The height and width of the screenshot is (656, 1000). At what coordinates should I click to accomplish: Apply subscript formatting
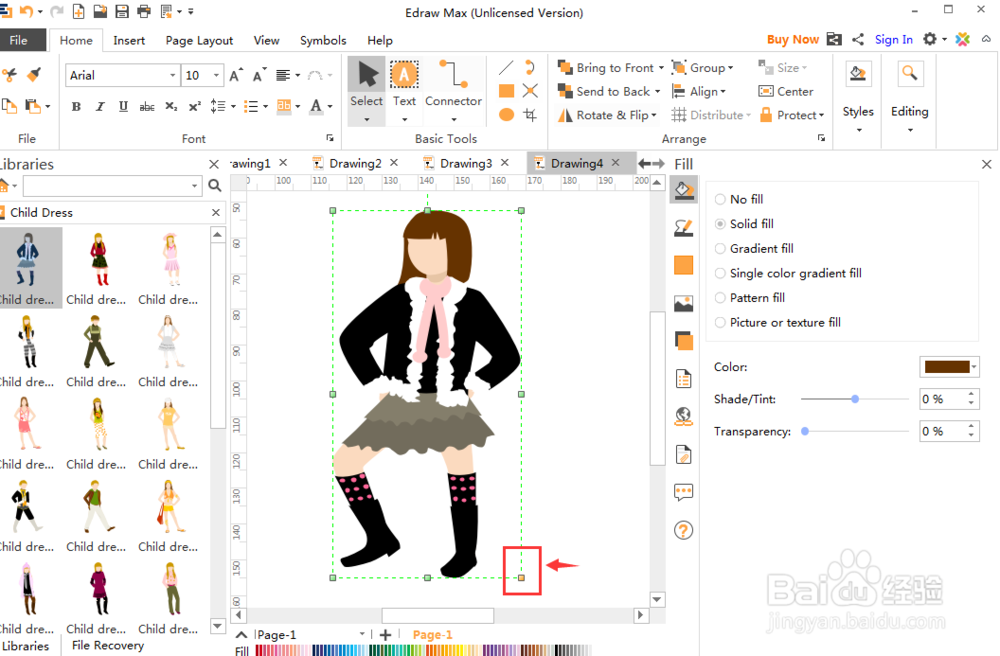point(171,106)
